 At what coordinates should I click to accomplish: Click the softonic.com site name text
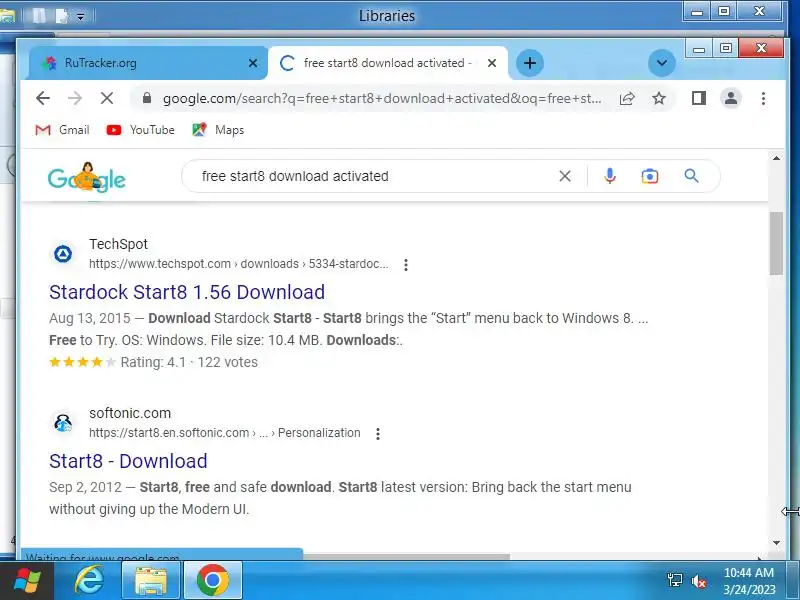point(130,413)
